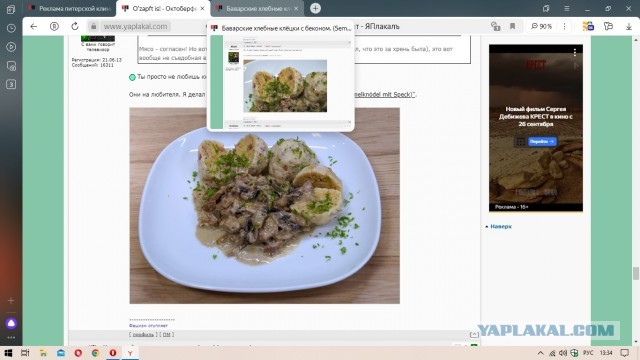The height and width of the screenshot is (360, 640).
Task: Open browser hamburger main menu
Action: 567,9
